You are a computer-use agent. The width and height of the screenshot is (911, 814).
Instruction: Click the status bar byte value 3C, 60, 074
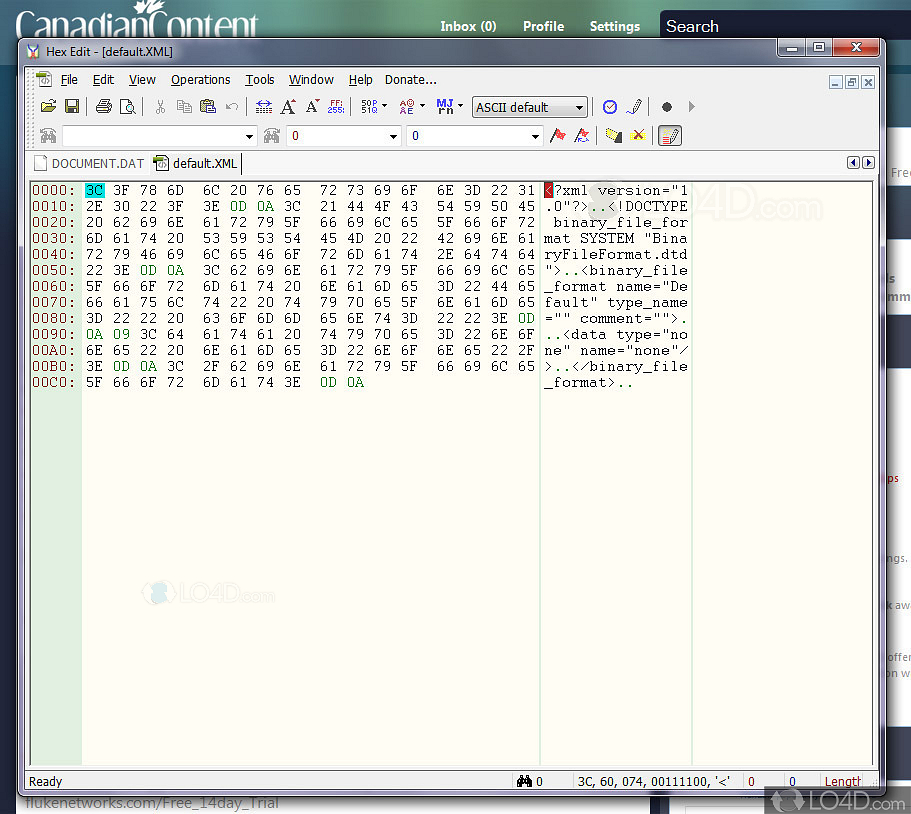click(x=654, y=781)
